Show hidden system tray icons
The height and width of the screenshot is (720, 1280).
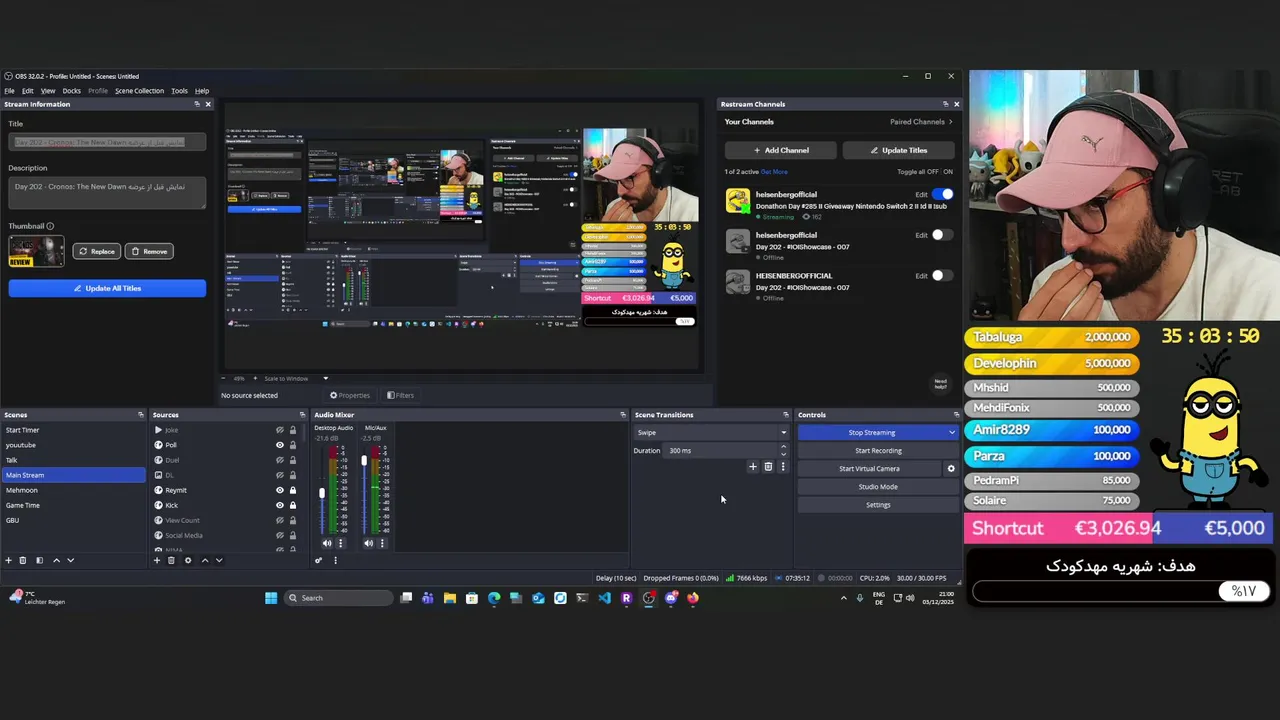[843, 598]
